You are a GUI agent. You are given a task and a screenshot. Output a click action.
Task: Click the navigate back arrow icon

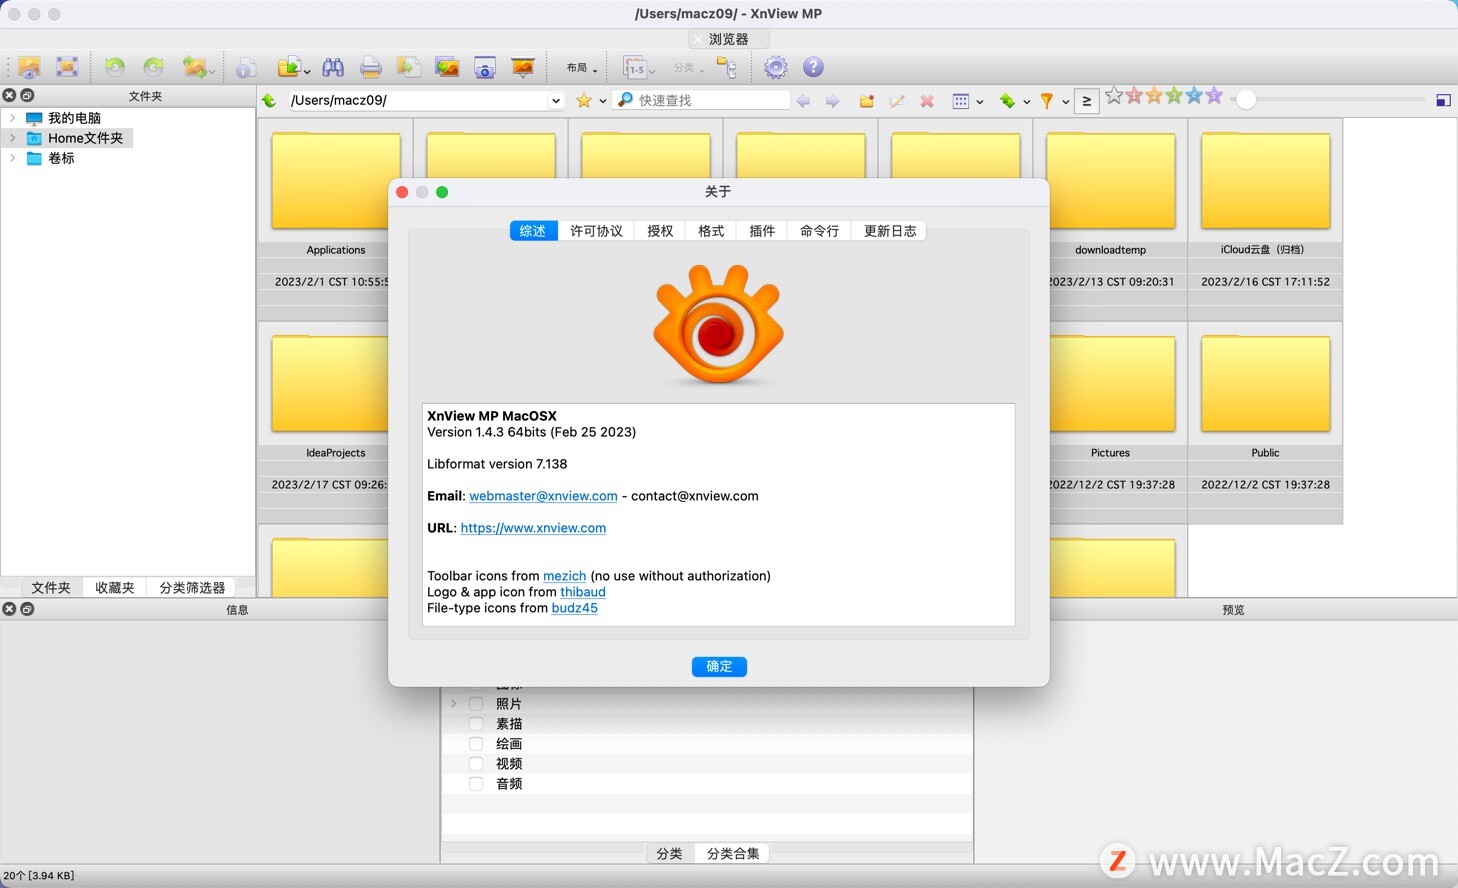click(803, 101)
